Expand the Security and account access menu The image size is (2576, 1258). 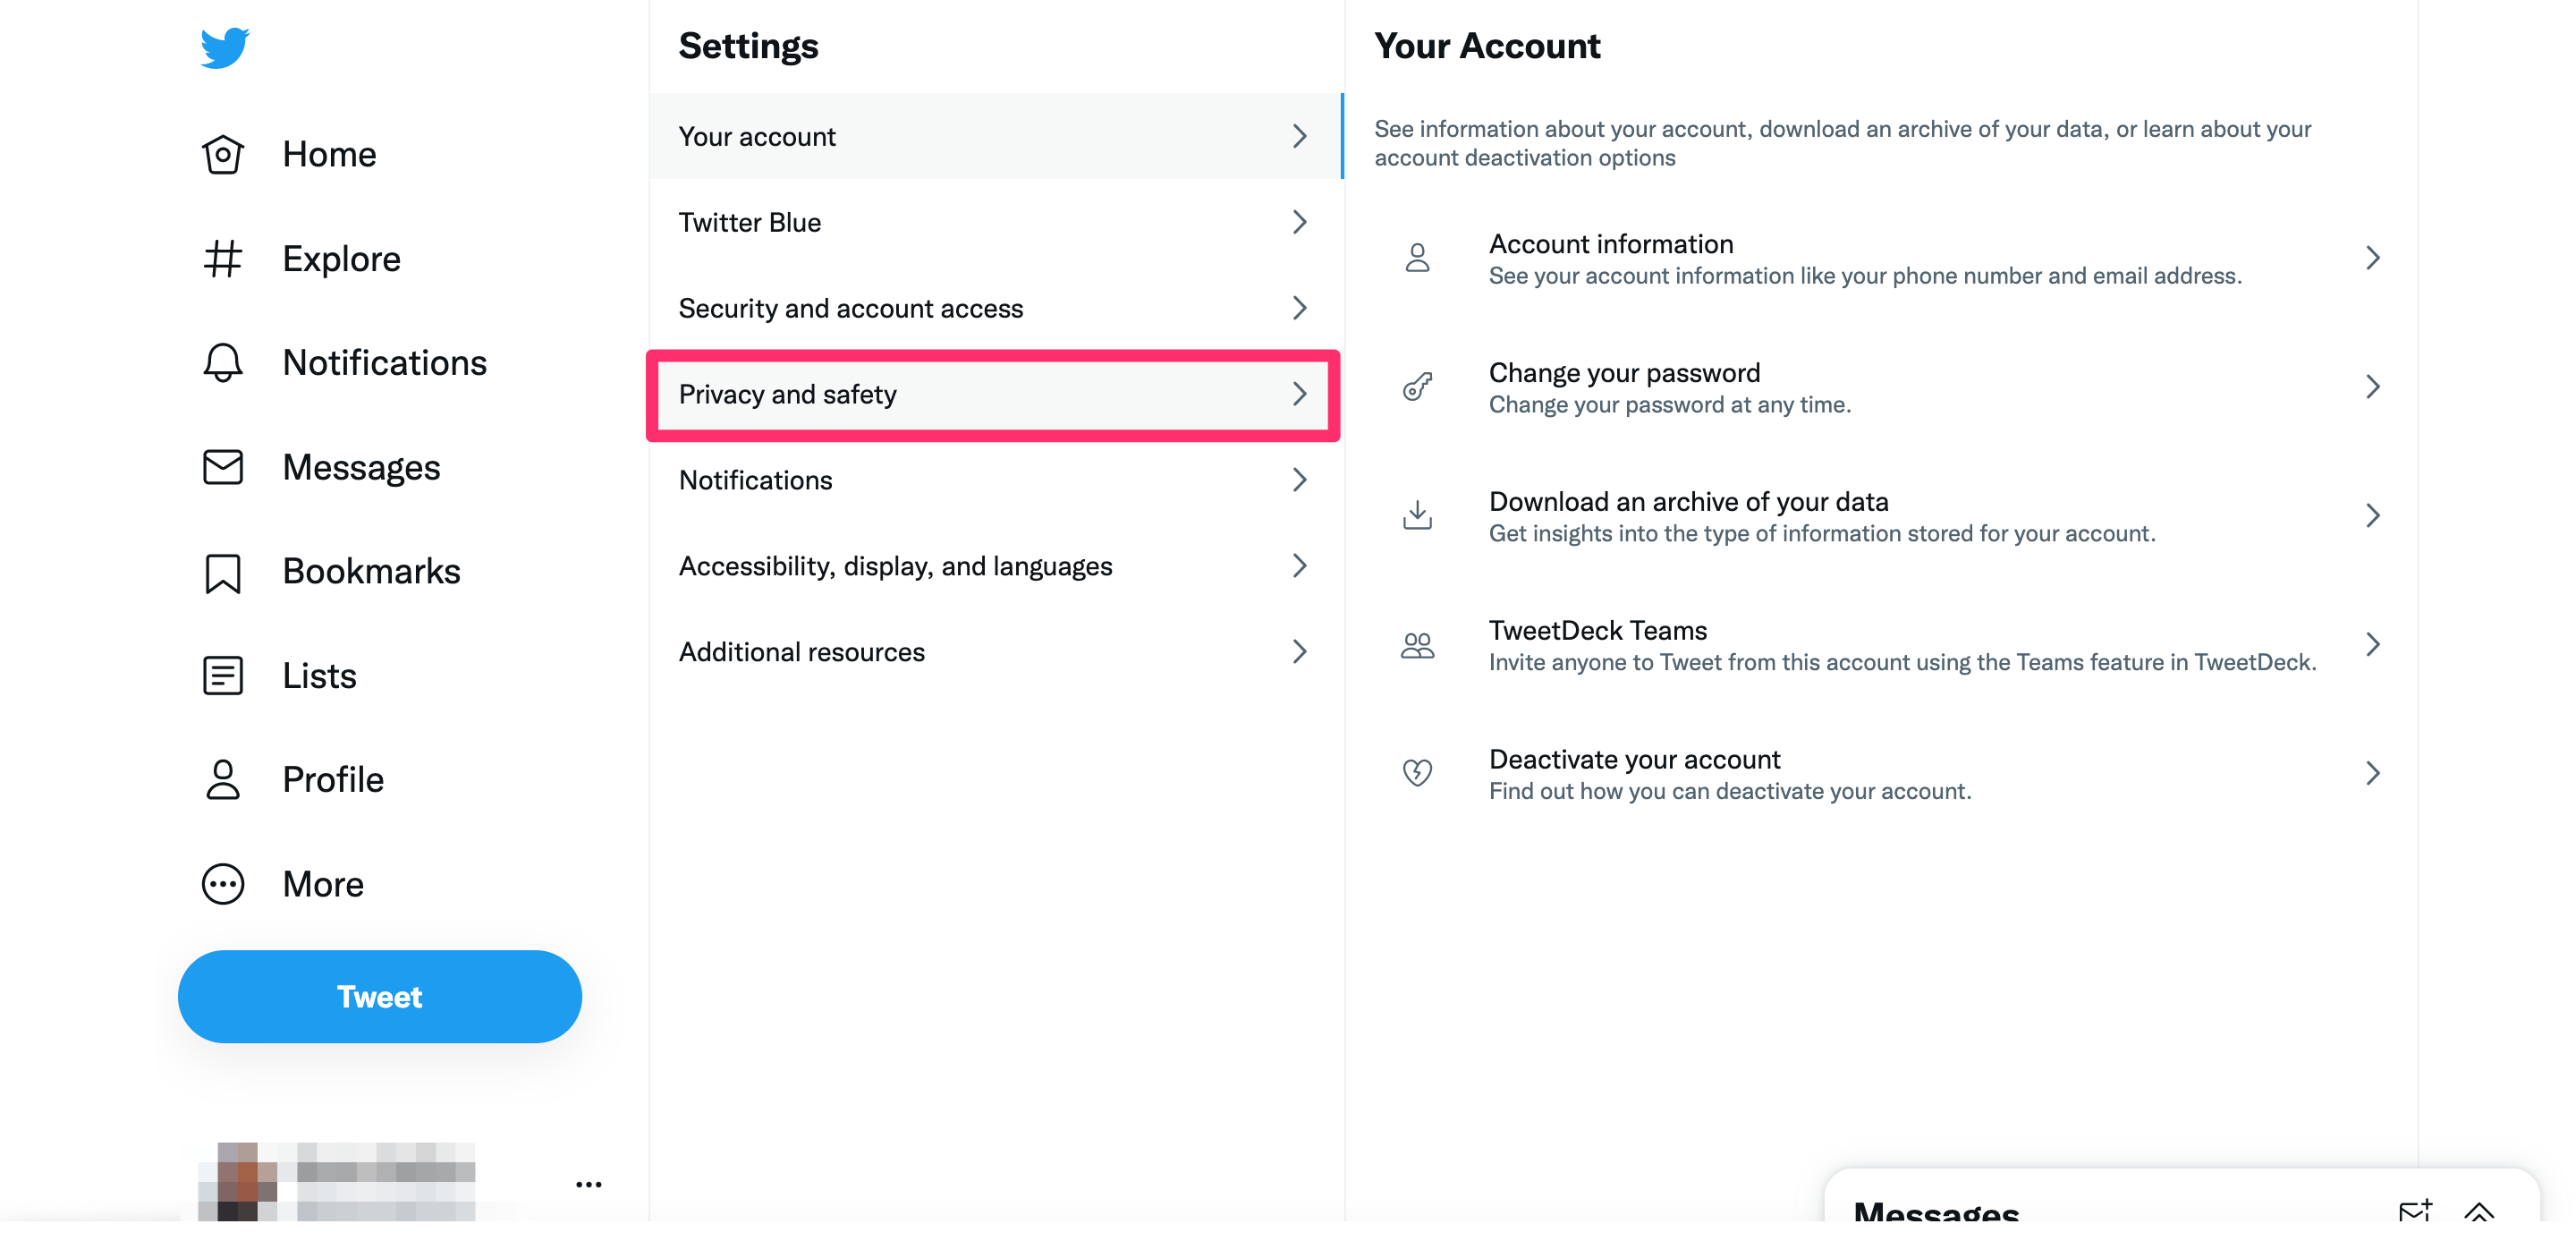tap(994, 308)
